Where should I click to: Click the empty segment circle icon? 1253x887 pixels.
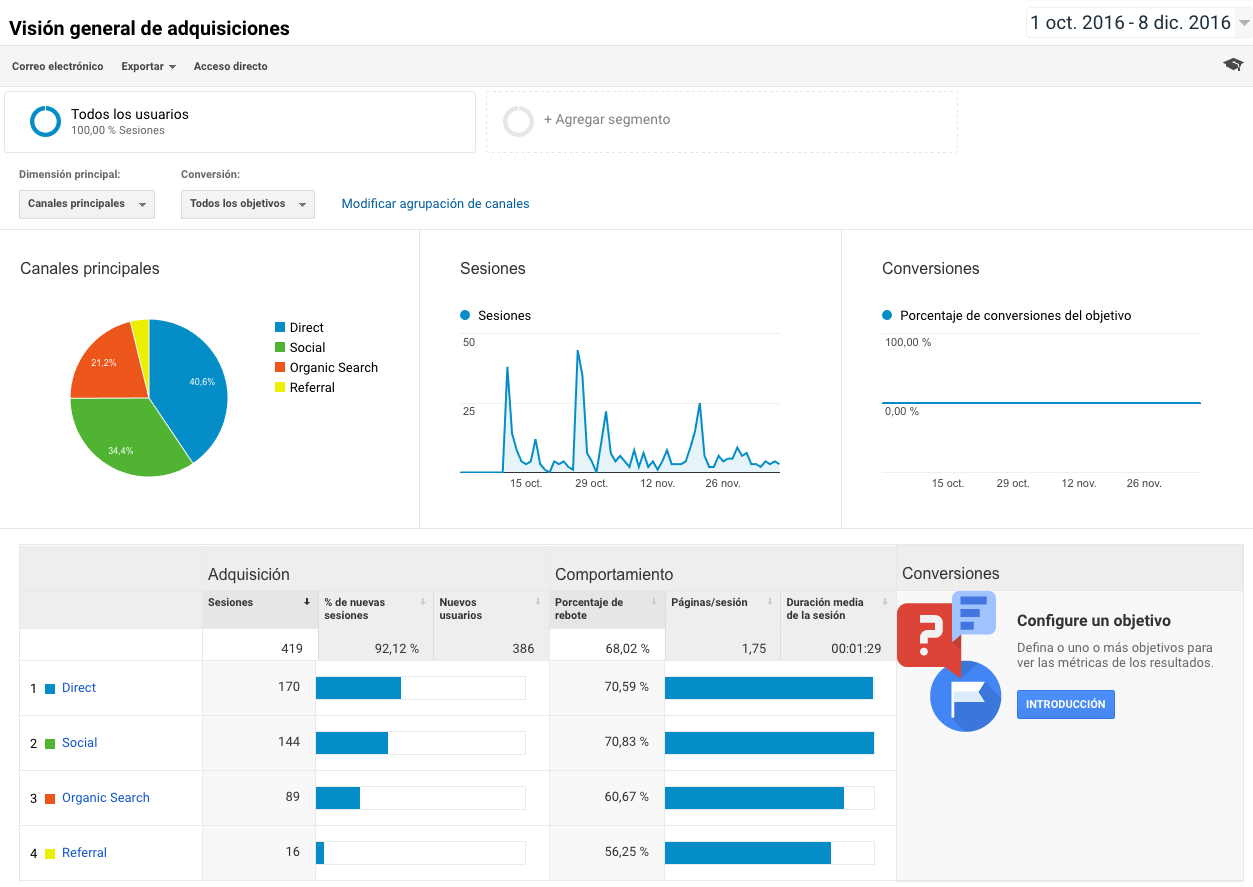click(519, 121)
